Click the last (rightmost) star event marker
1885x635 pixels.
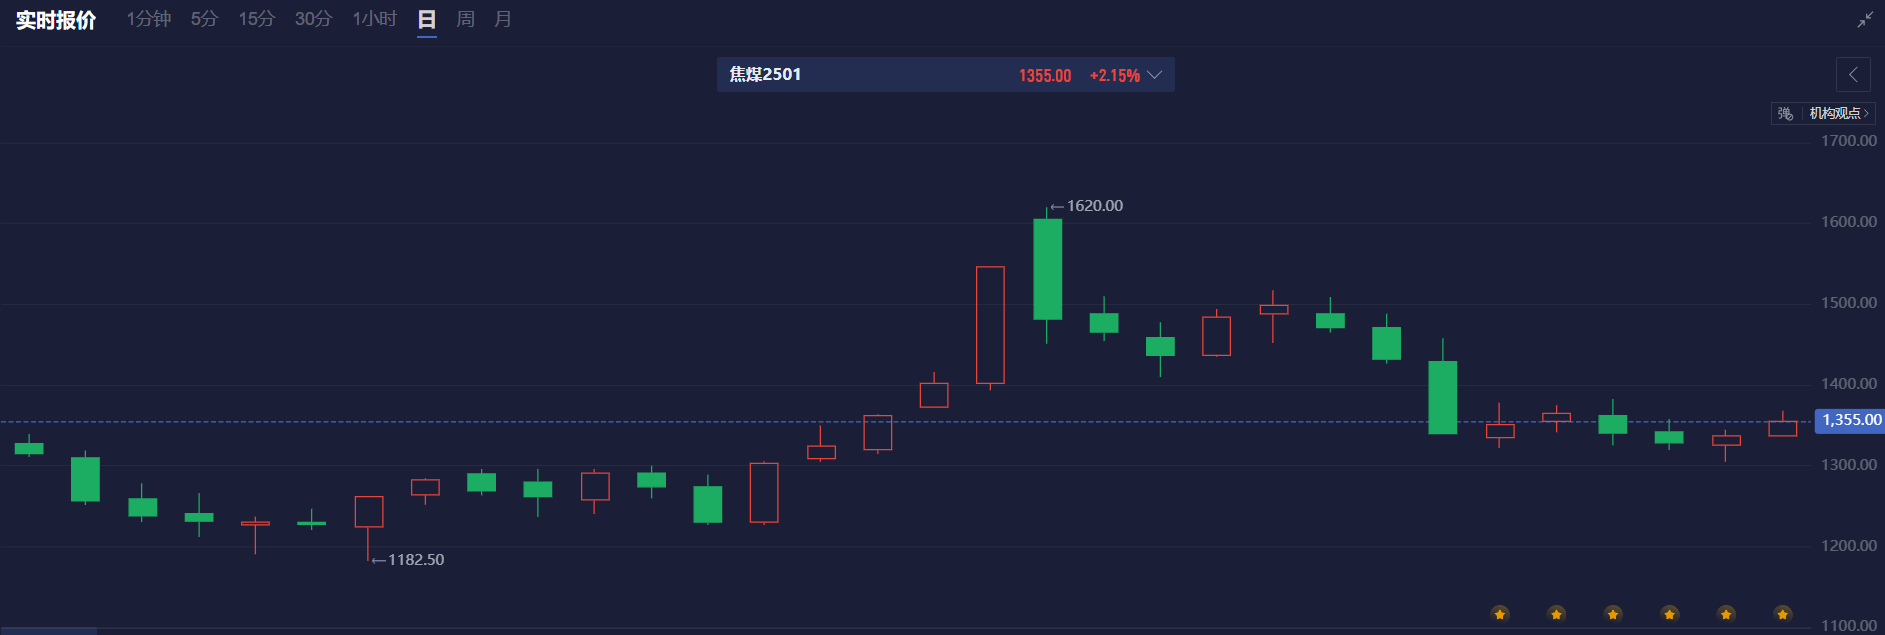1783,613
